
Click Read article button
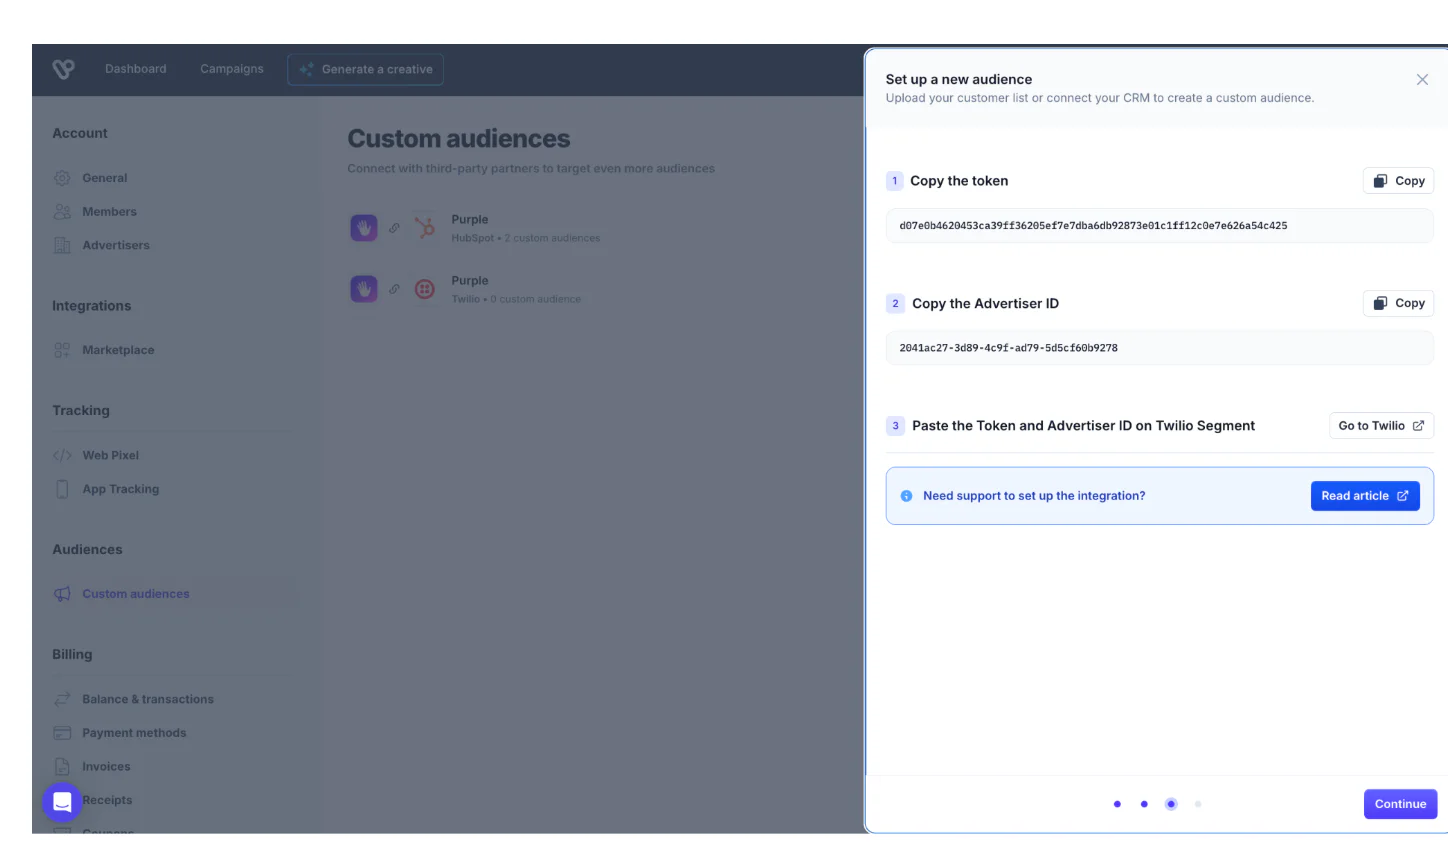(x=1365, y=496)
